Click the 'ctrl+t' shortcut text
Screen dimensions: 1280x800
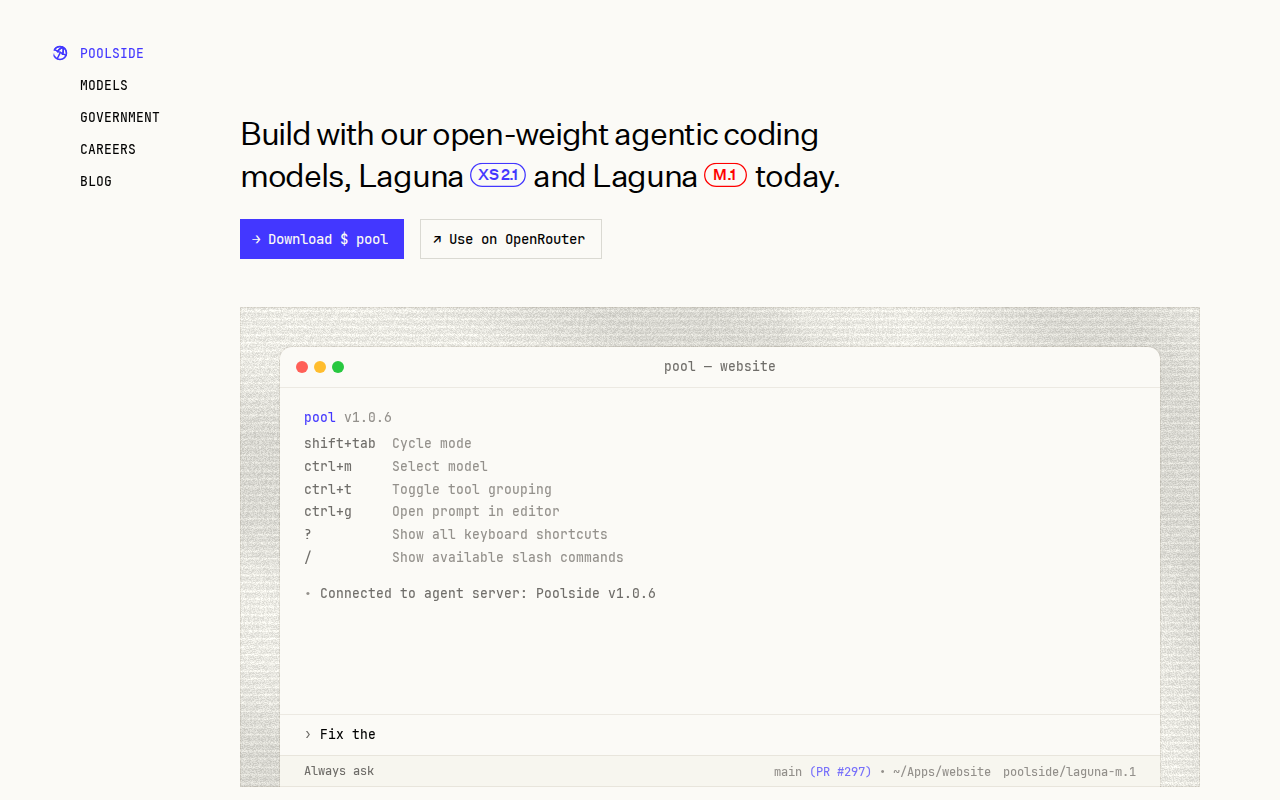(x=328, y=489)
